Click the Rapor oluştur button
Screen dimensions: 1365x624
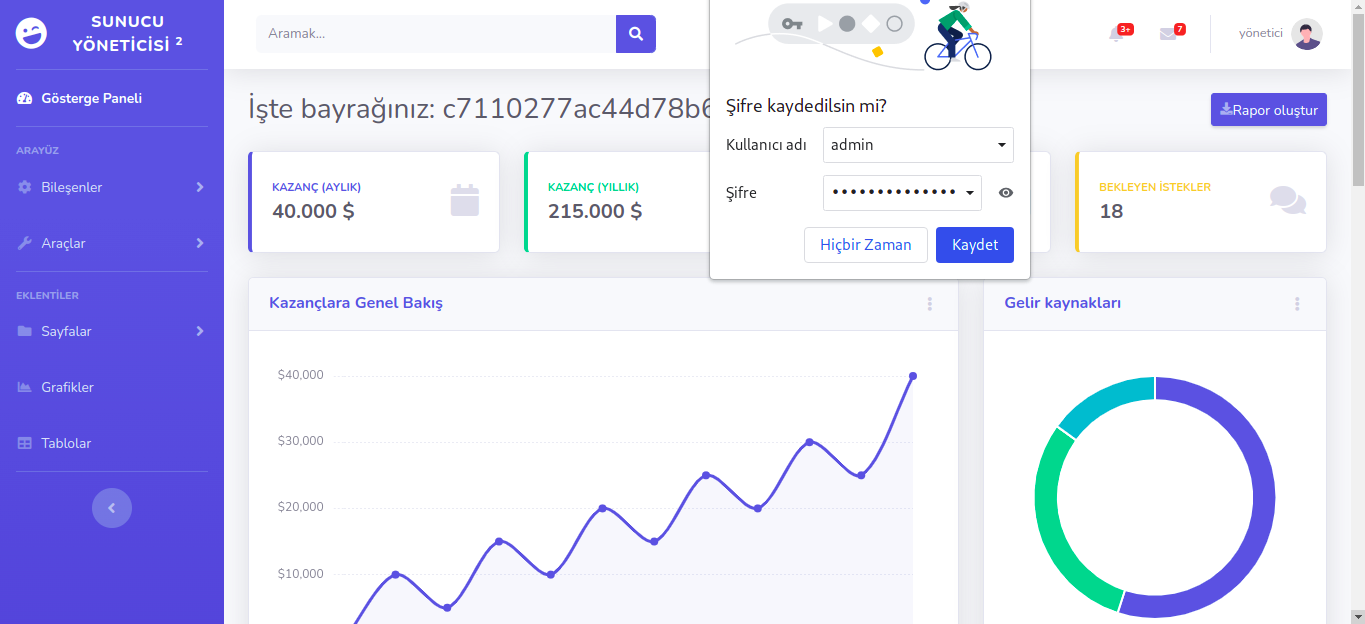[x=1269, y=110]
